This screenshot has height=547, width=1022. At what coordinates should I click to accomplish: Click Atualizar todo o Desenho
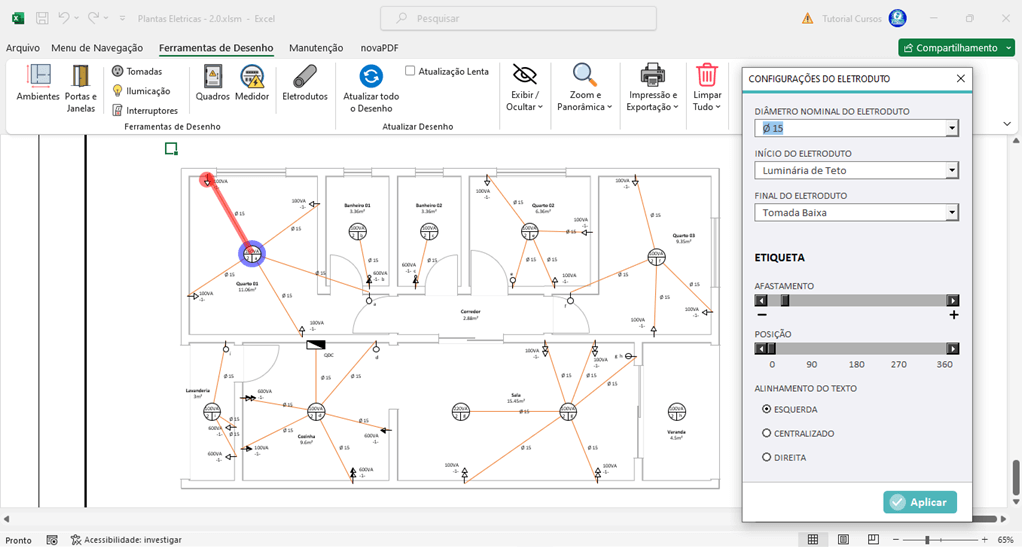click(371, 89)
